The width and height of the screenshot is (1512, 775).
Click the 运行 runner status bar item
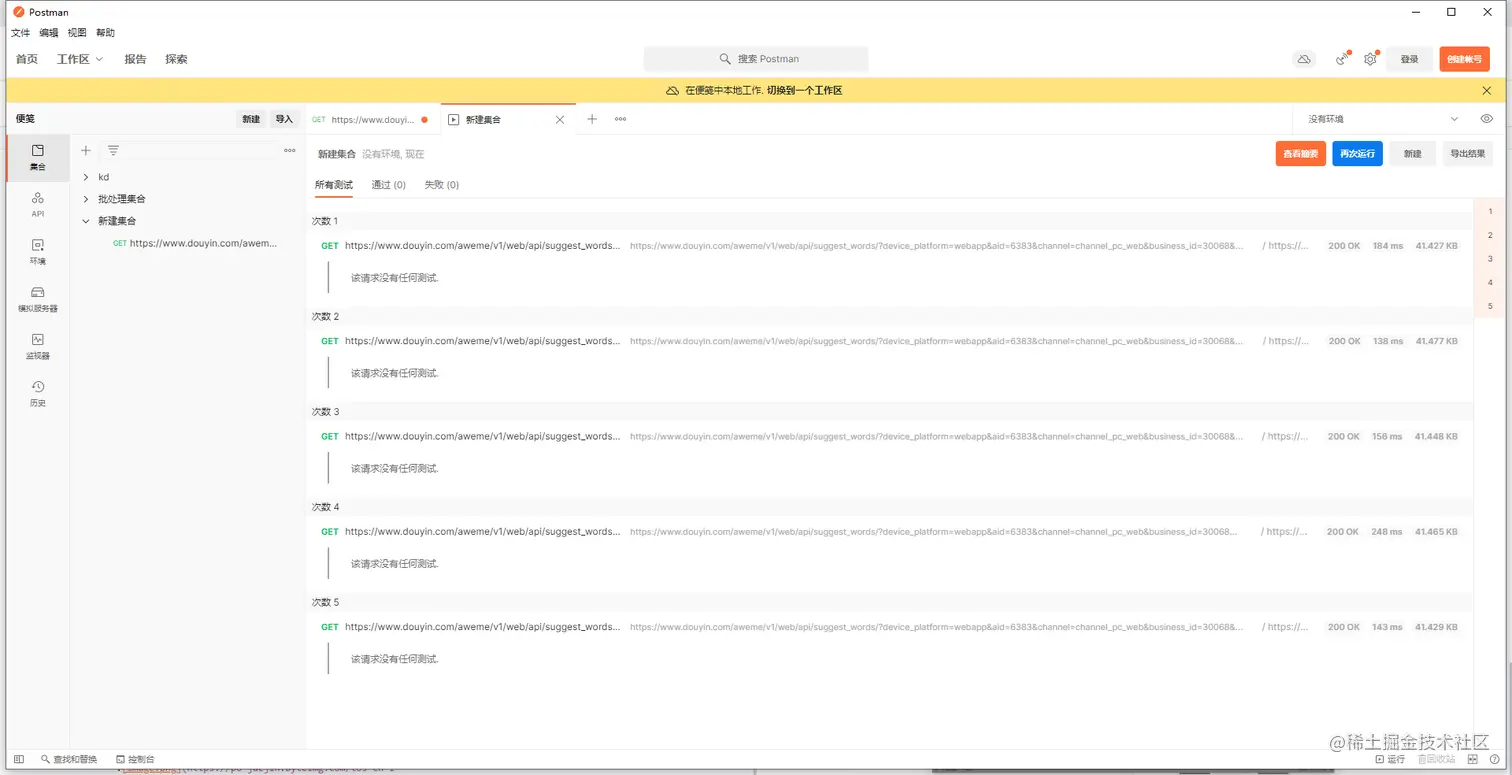point(1390,760)
